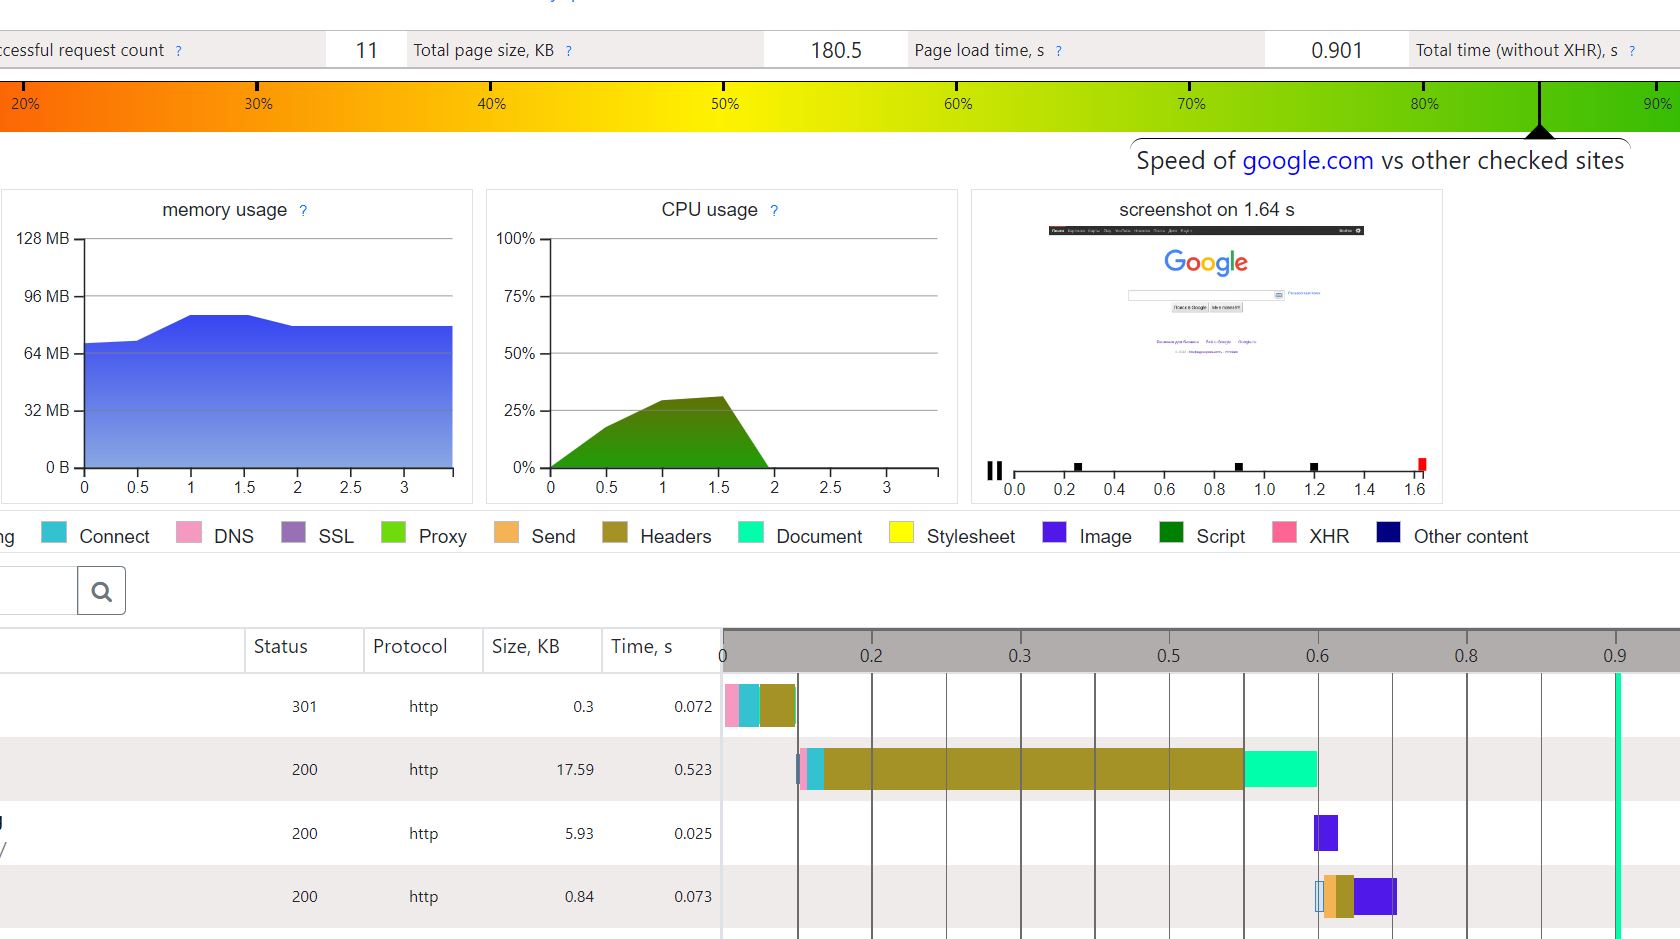Click the SSL legend color swatch
1680x939 pixels.
click(293, 532)
